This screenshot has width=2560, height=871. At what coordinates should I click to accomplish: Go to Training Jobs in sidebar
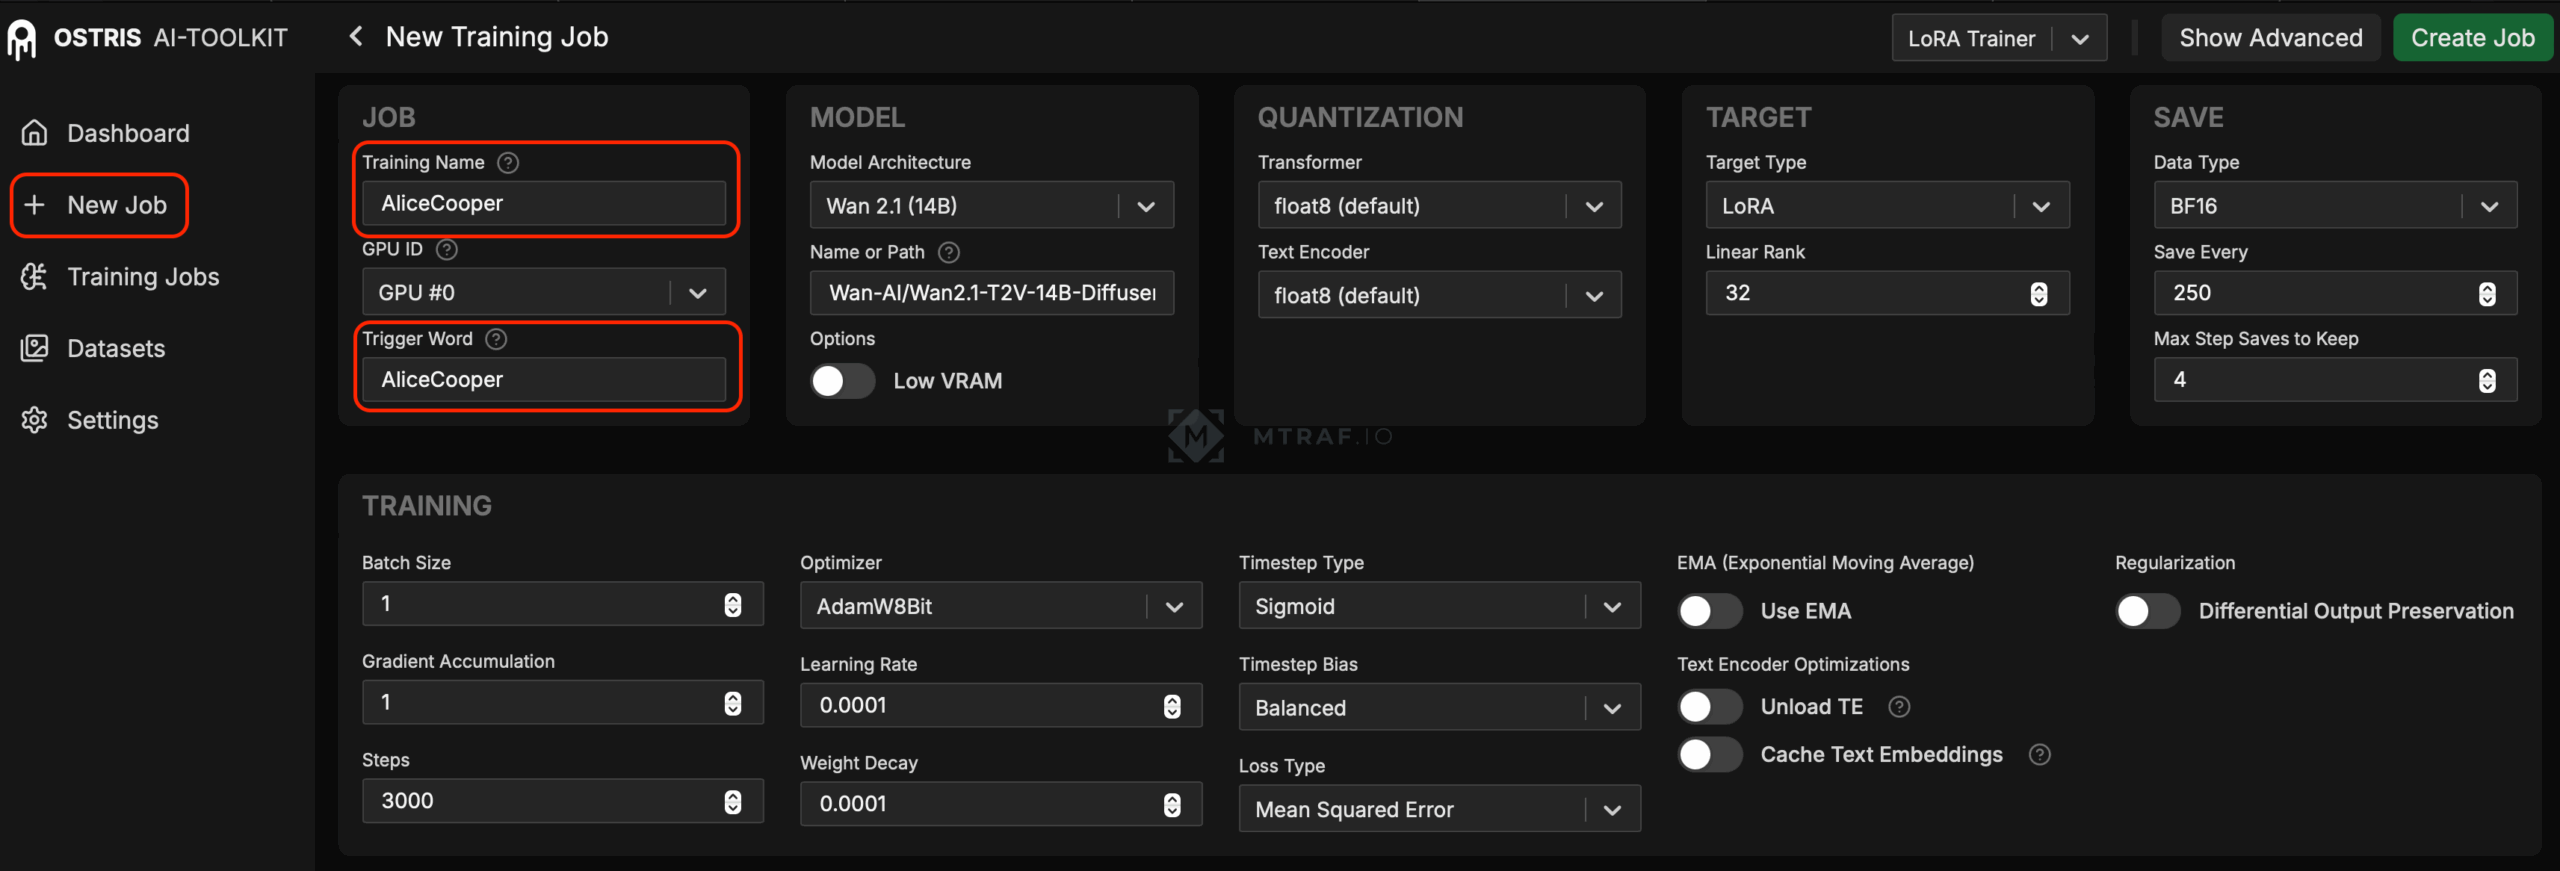coord(142,277)
